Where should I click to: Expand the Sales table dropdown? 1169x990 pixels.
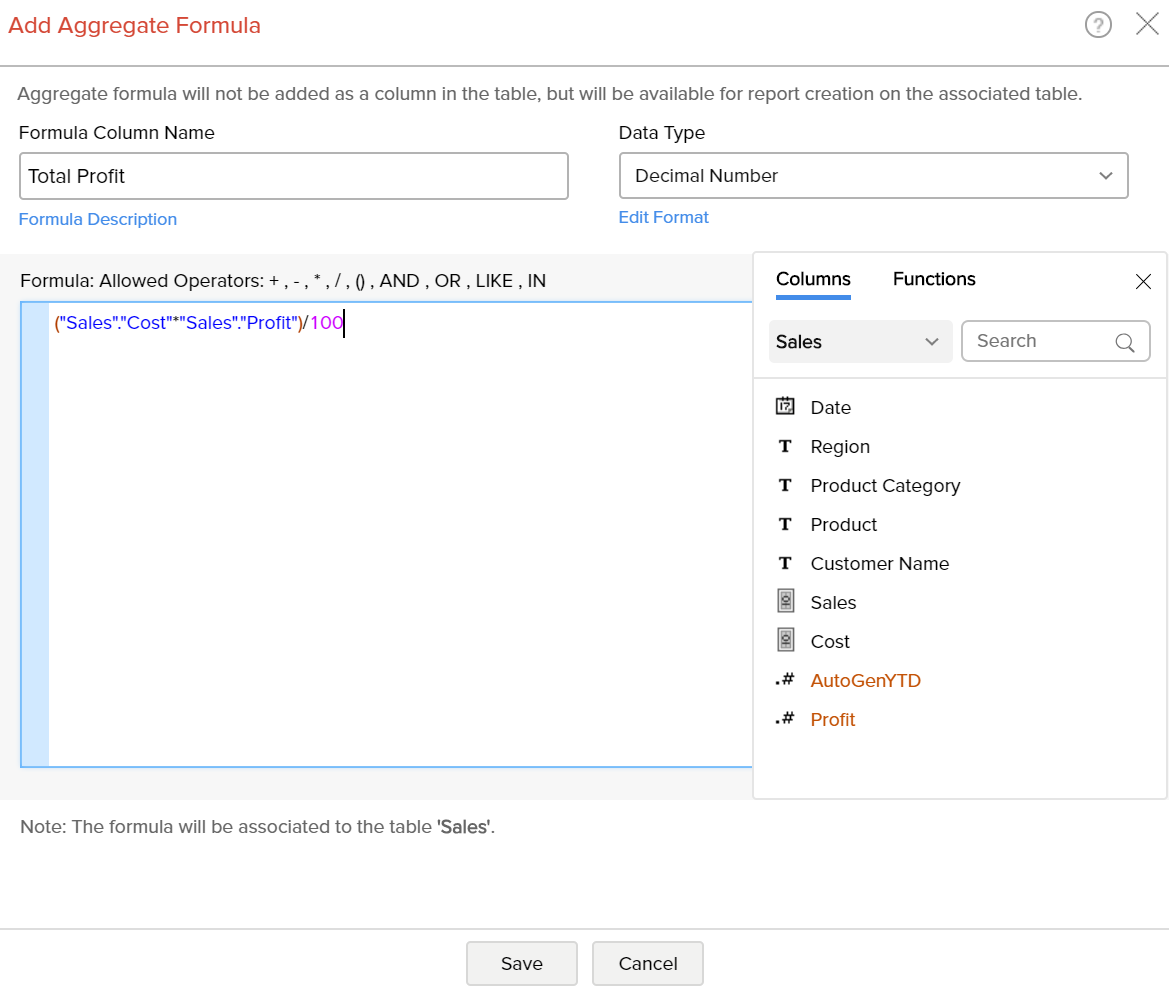pyautogui.click(x=859, y=342)
